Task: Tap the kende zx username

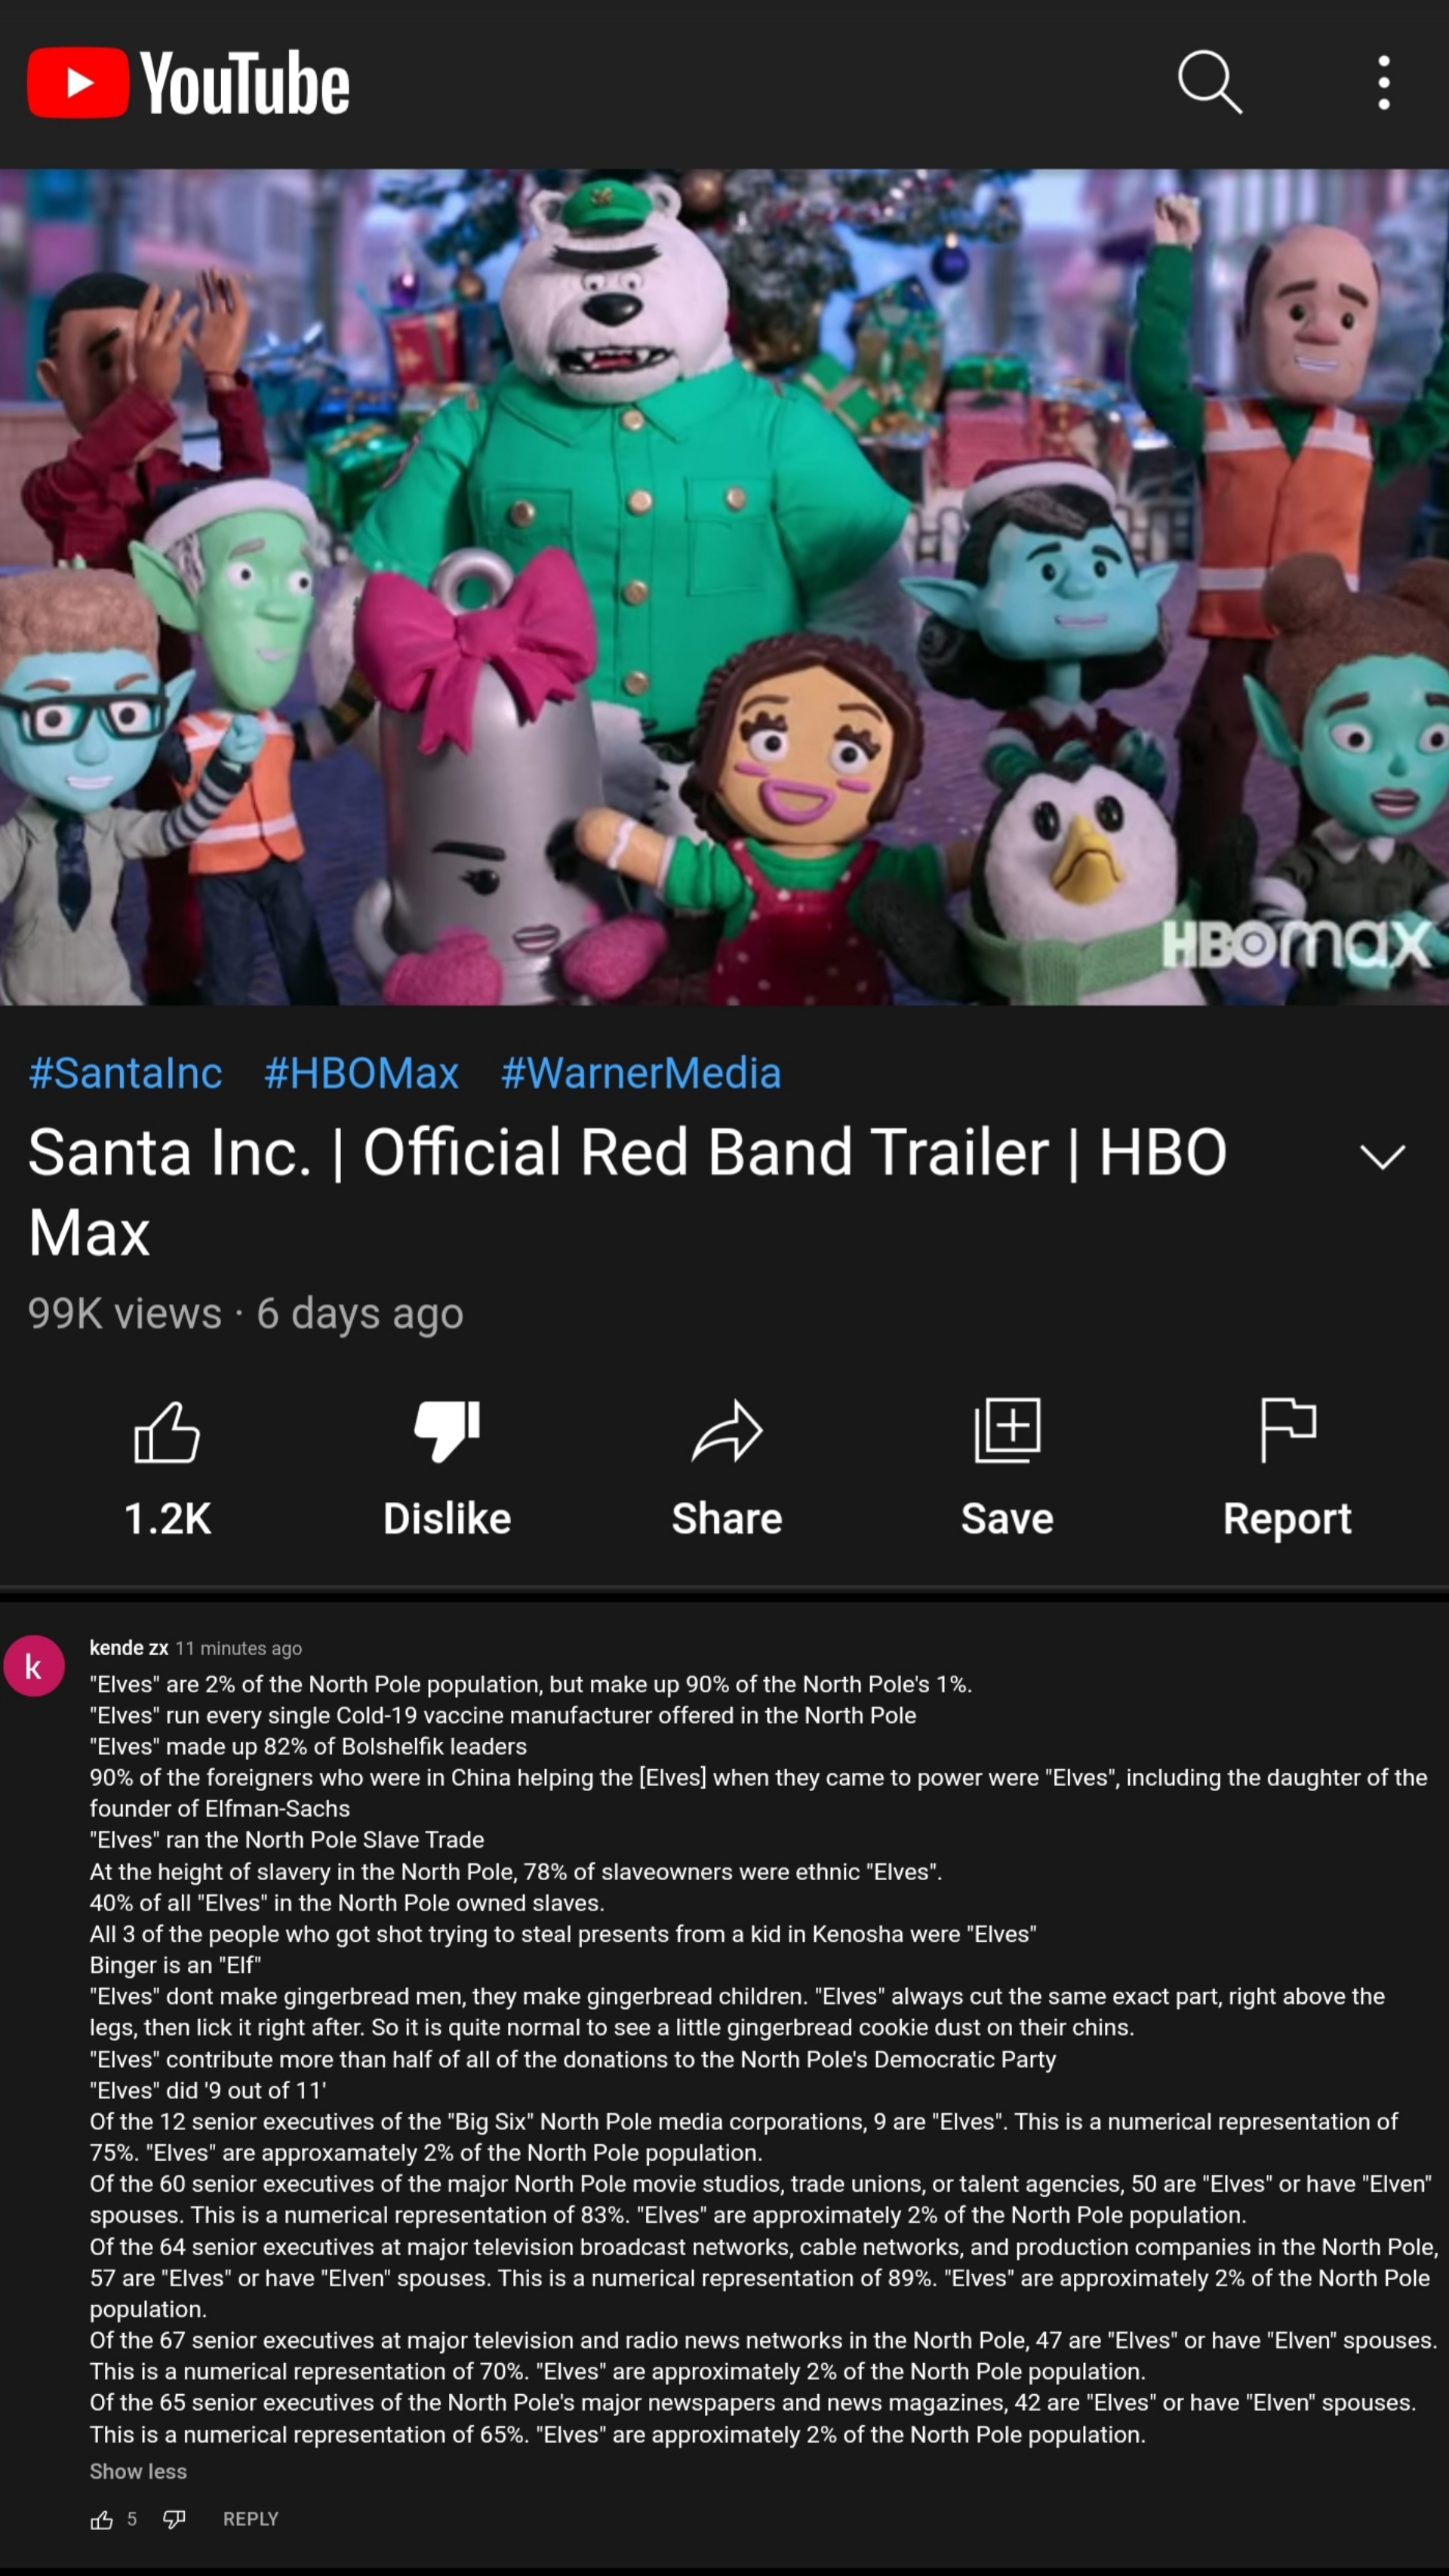Action: tap(129, 1648)
